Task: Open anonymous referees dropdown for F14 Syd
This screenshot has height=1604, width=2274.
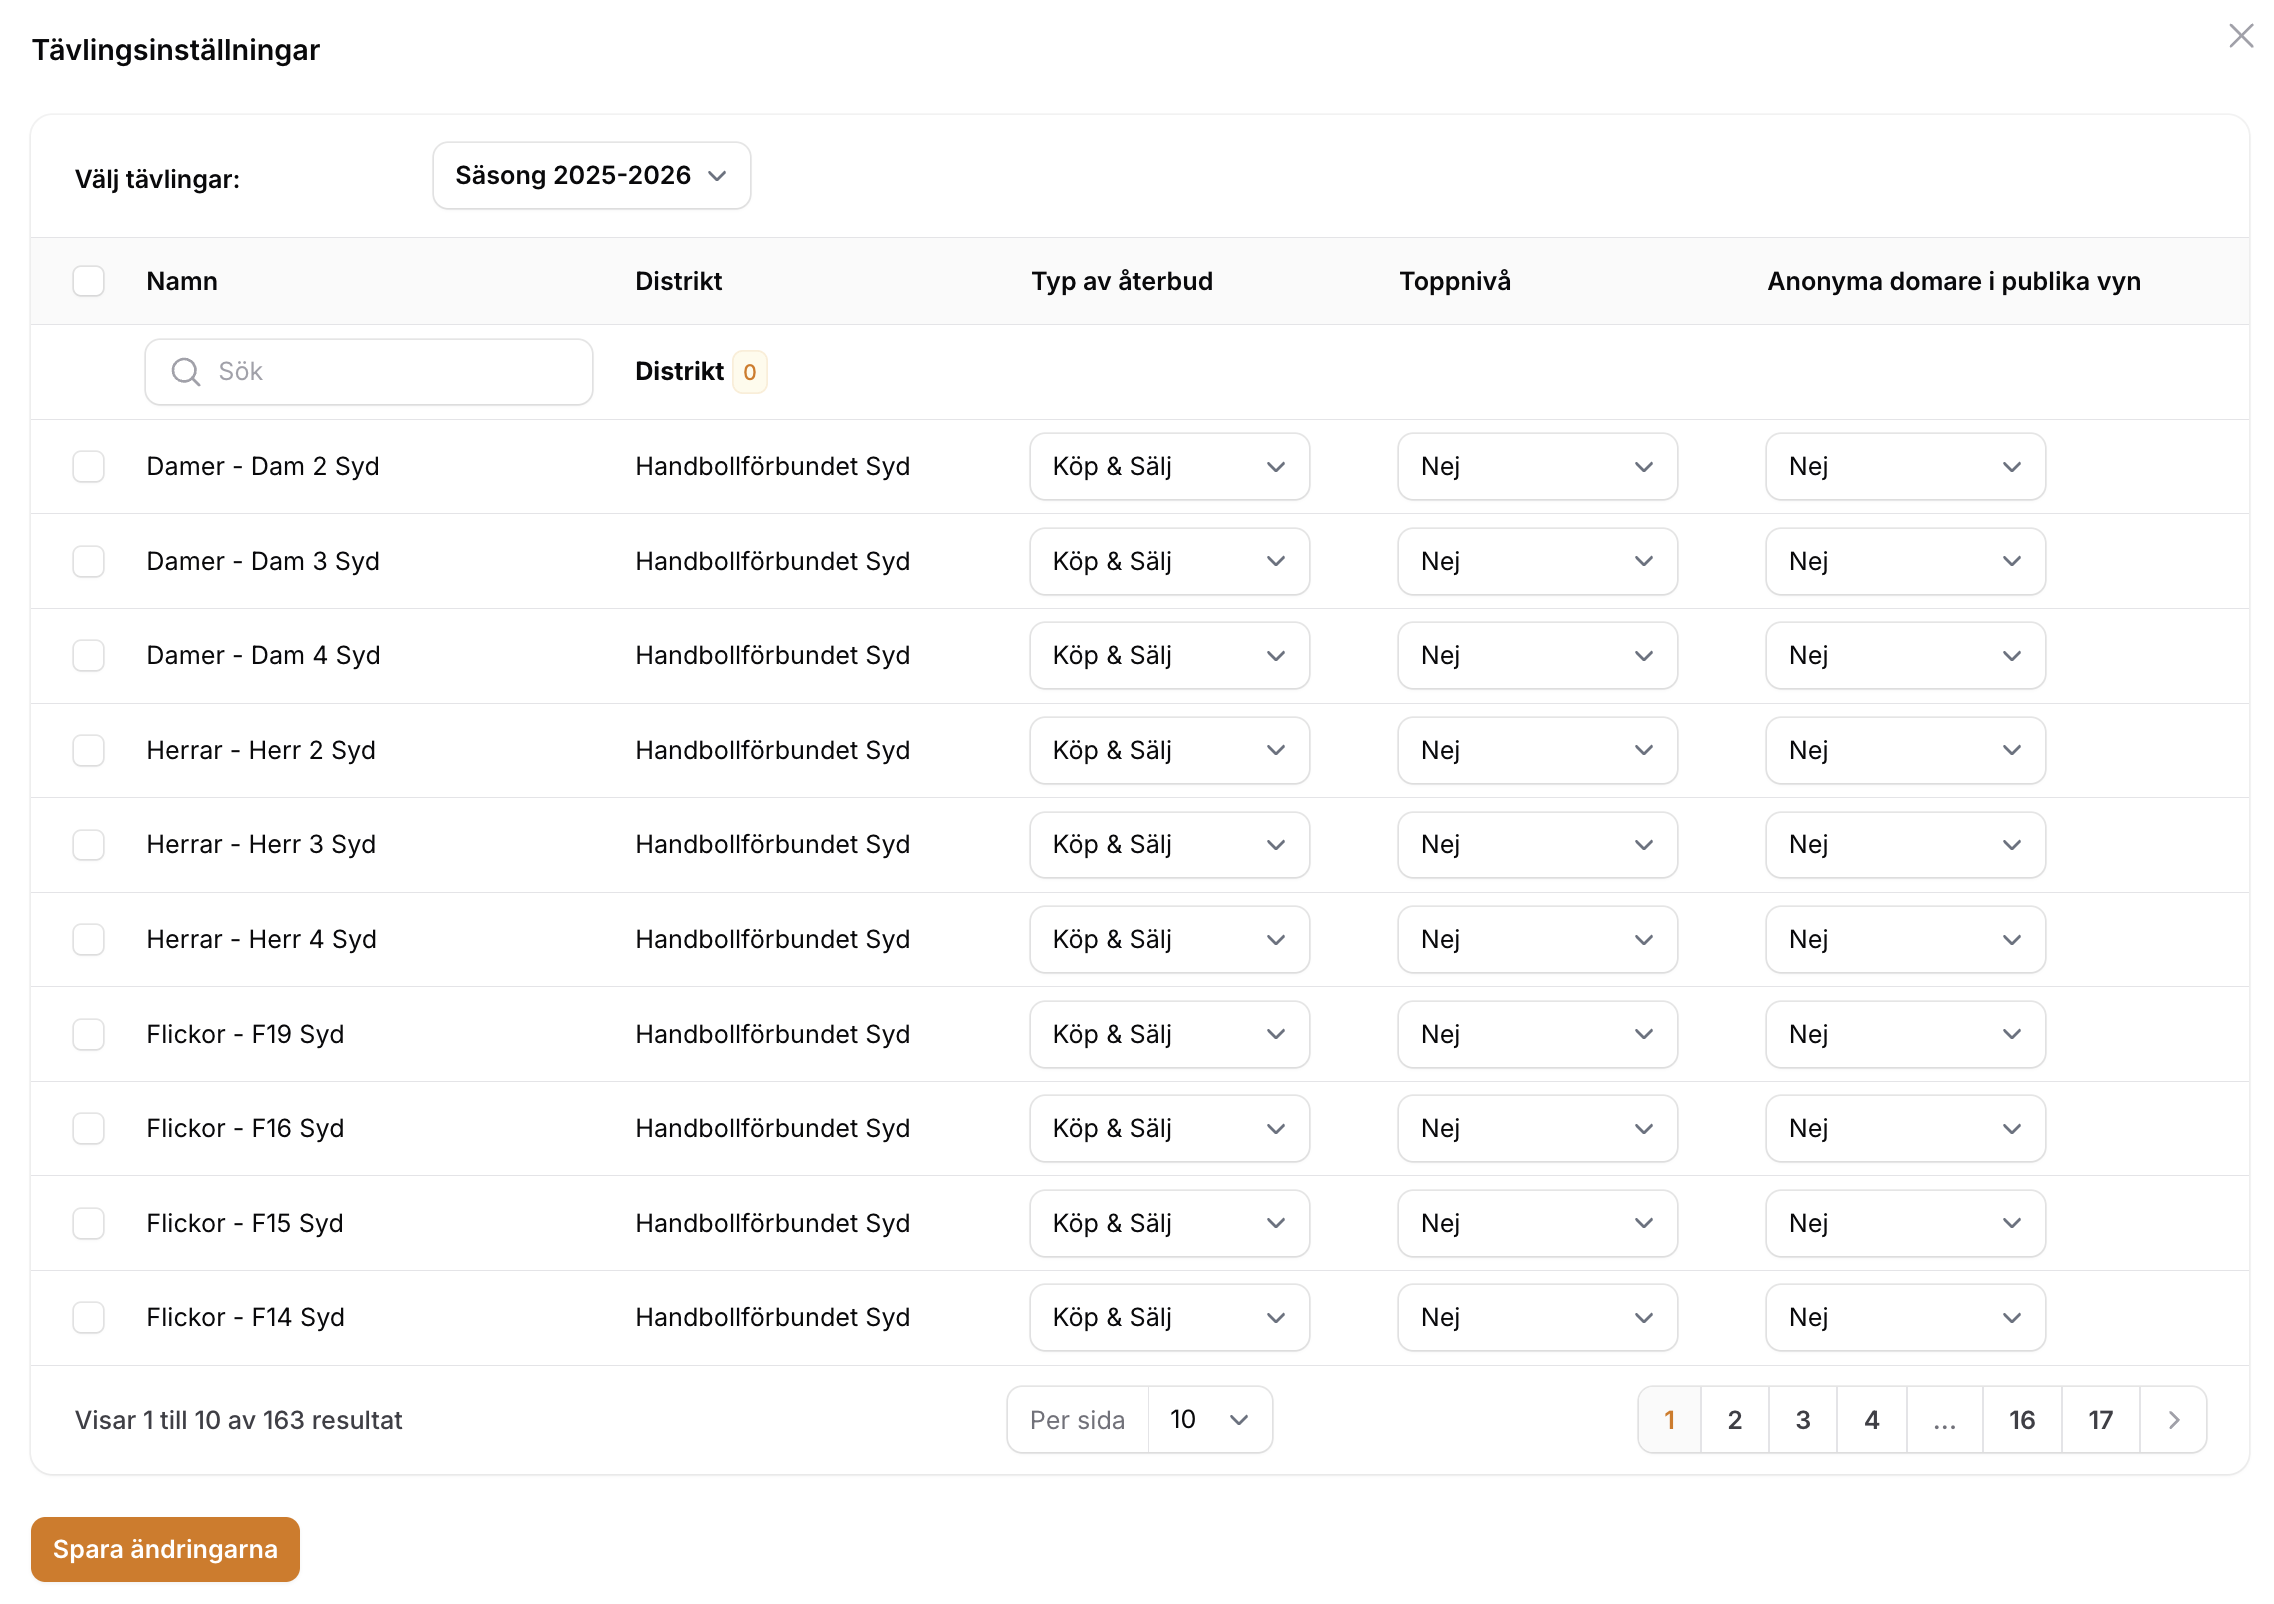Action: click(x=1906, y=1317)
